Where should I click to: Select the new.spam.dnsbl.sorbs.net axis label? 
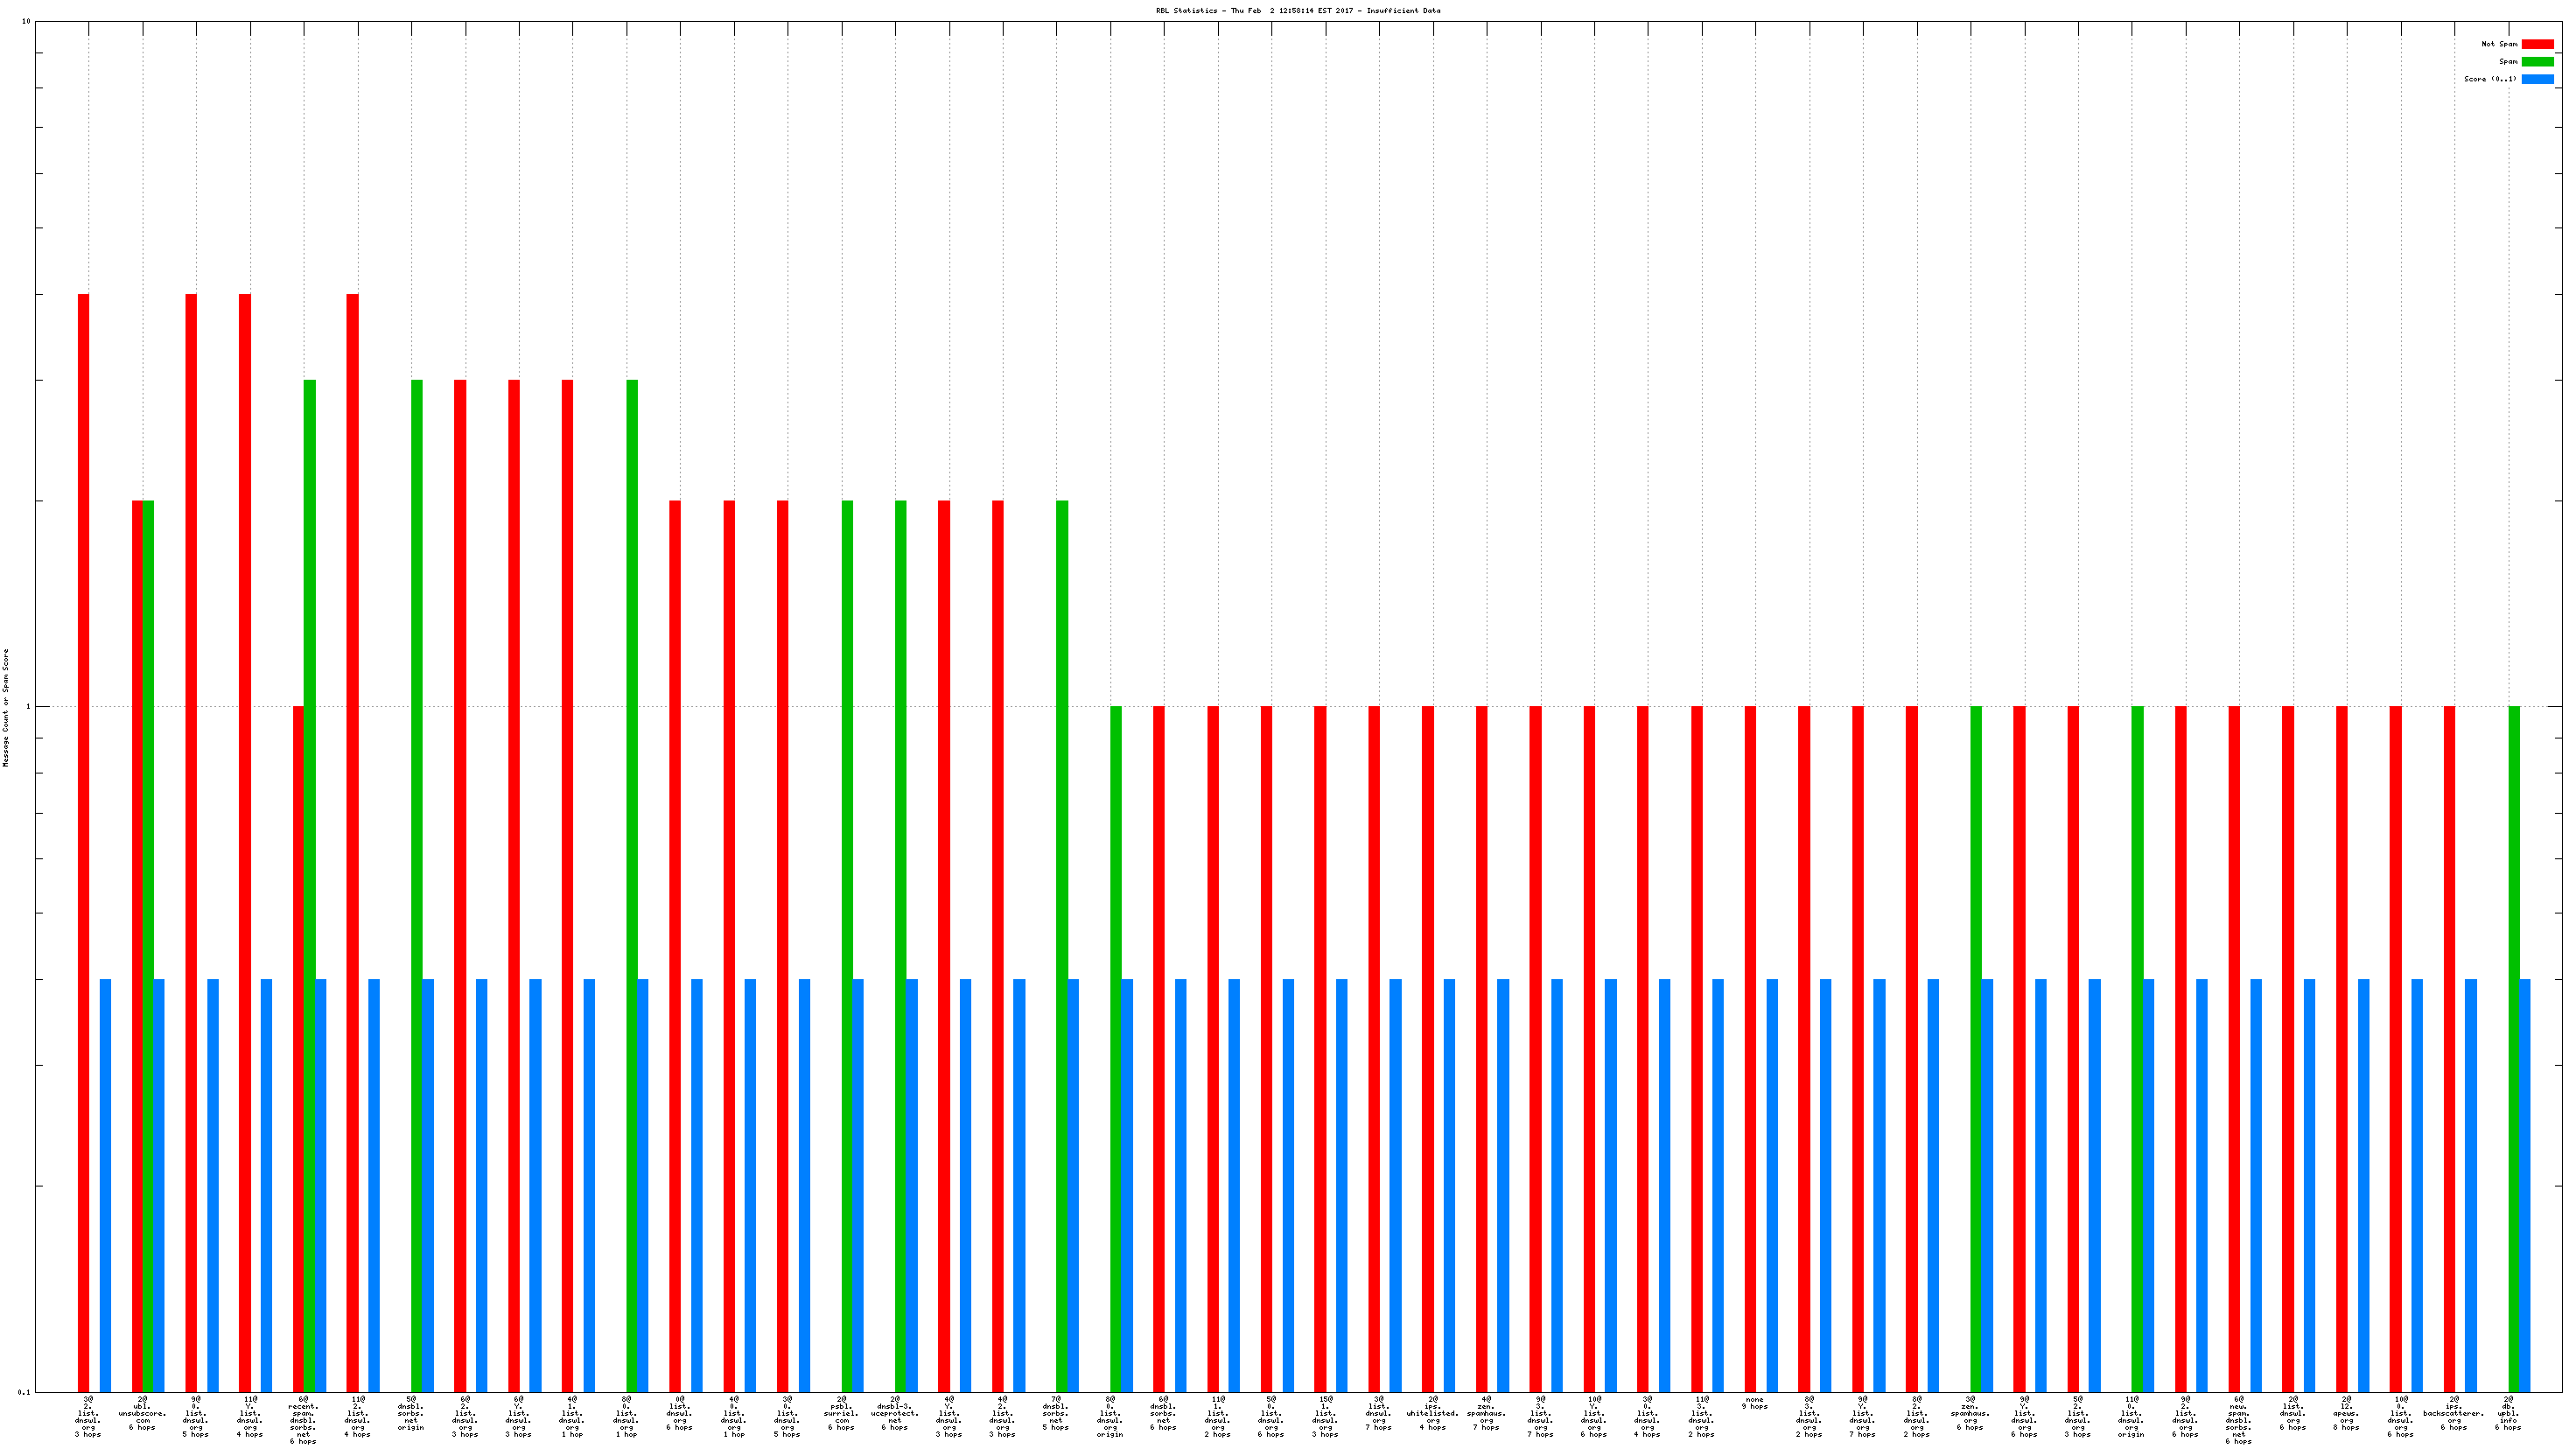click(x=2239, y=1421)
